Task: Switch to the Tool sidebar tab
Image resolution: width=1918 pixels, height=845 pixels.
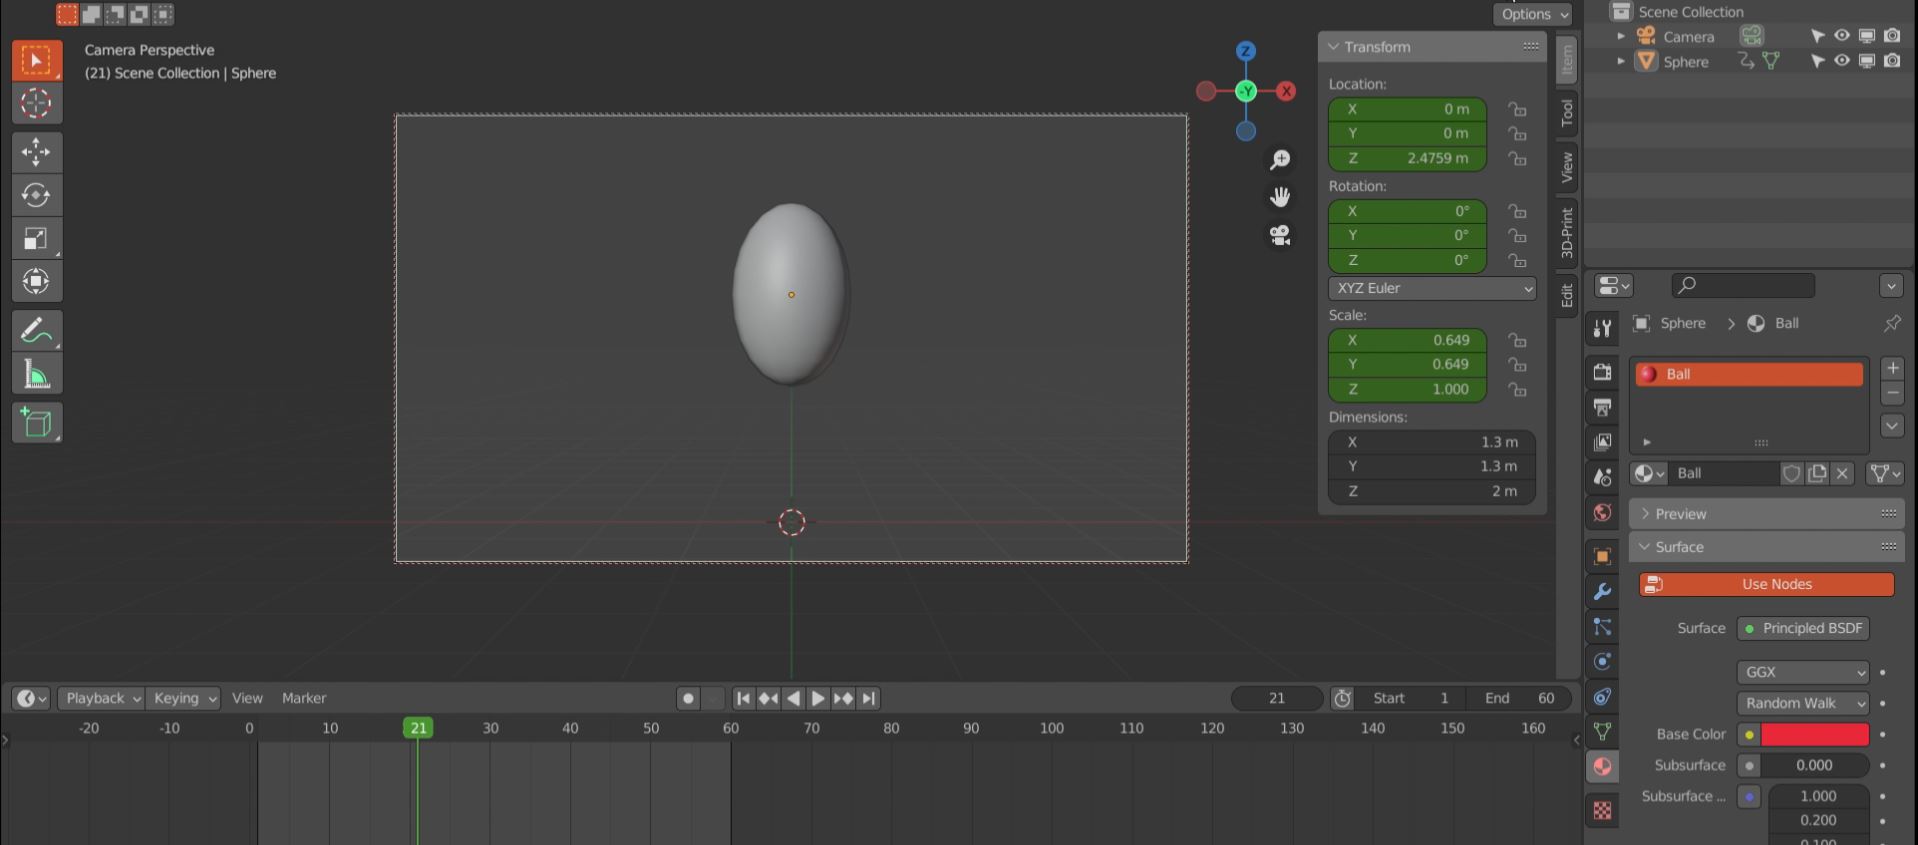Action: (1567, 112)
